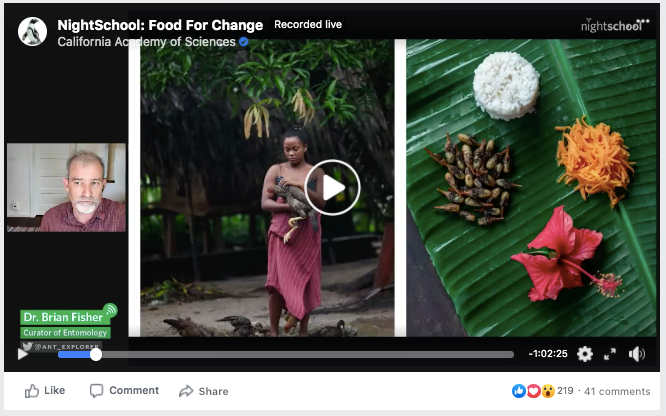Click the Wow reaction emoji

coord(547,391)
